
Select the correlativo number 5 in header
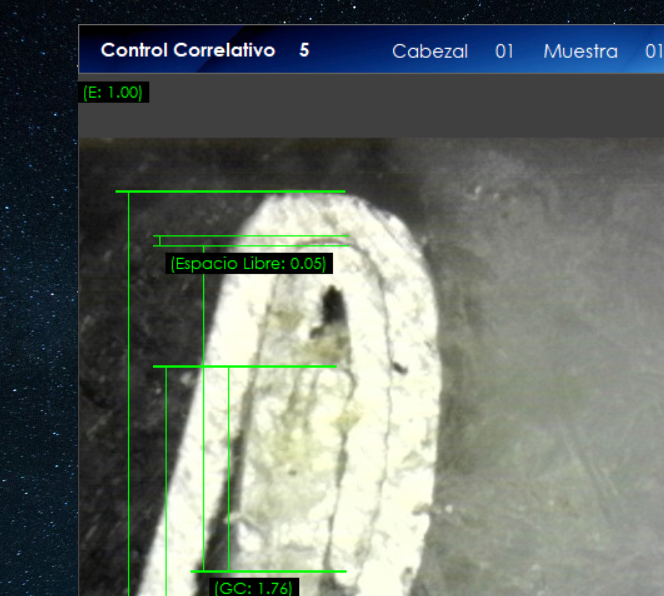(x=304, y=50)
